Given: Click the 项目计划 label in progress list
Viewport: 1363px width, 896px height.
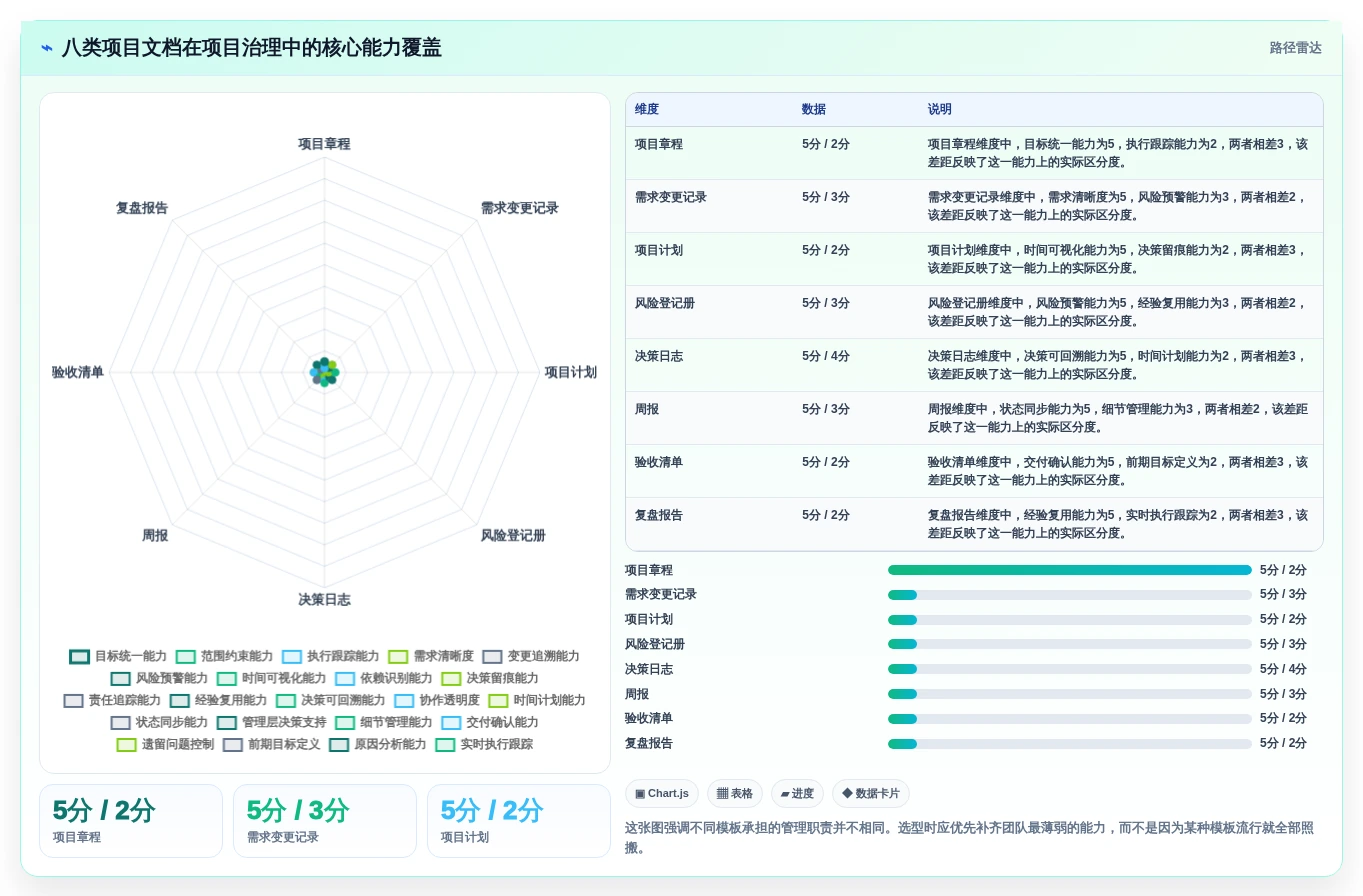Looking at the screenshot, I should [649, 619].
